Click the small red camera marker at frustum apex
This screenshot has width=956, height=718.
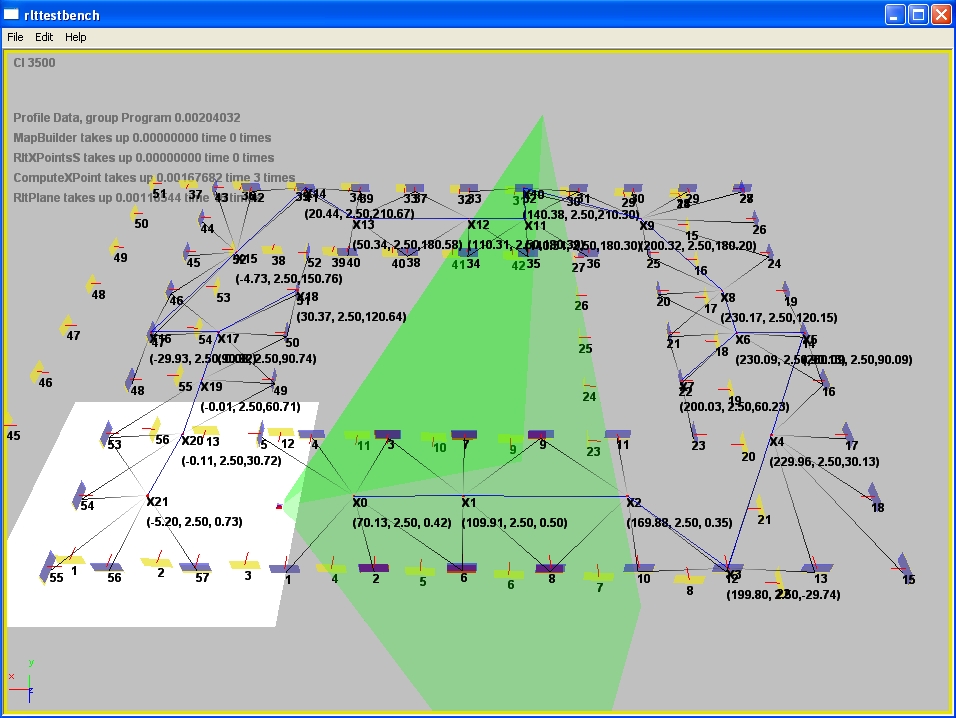tap(279, 507)
